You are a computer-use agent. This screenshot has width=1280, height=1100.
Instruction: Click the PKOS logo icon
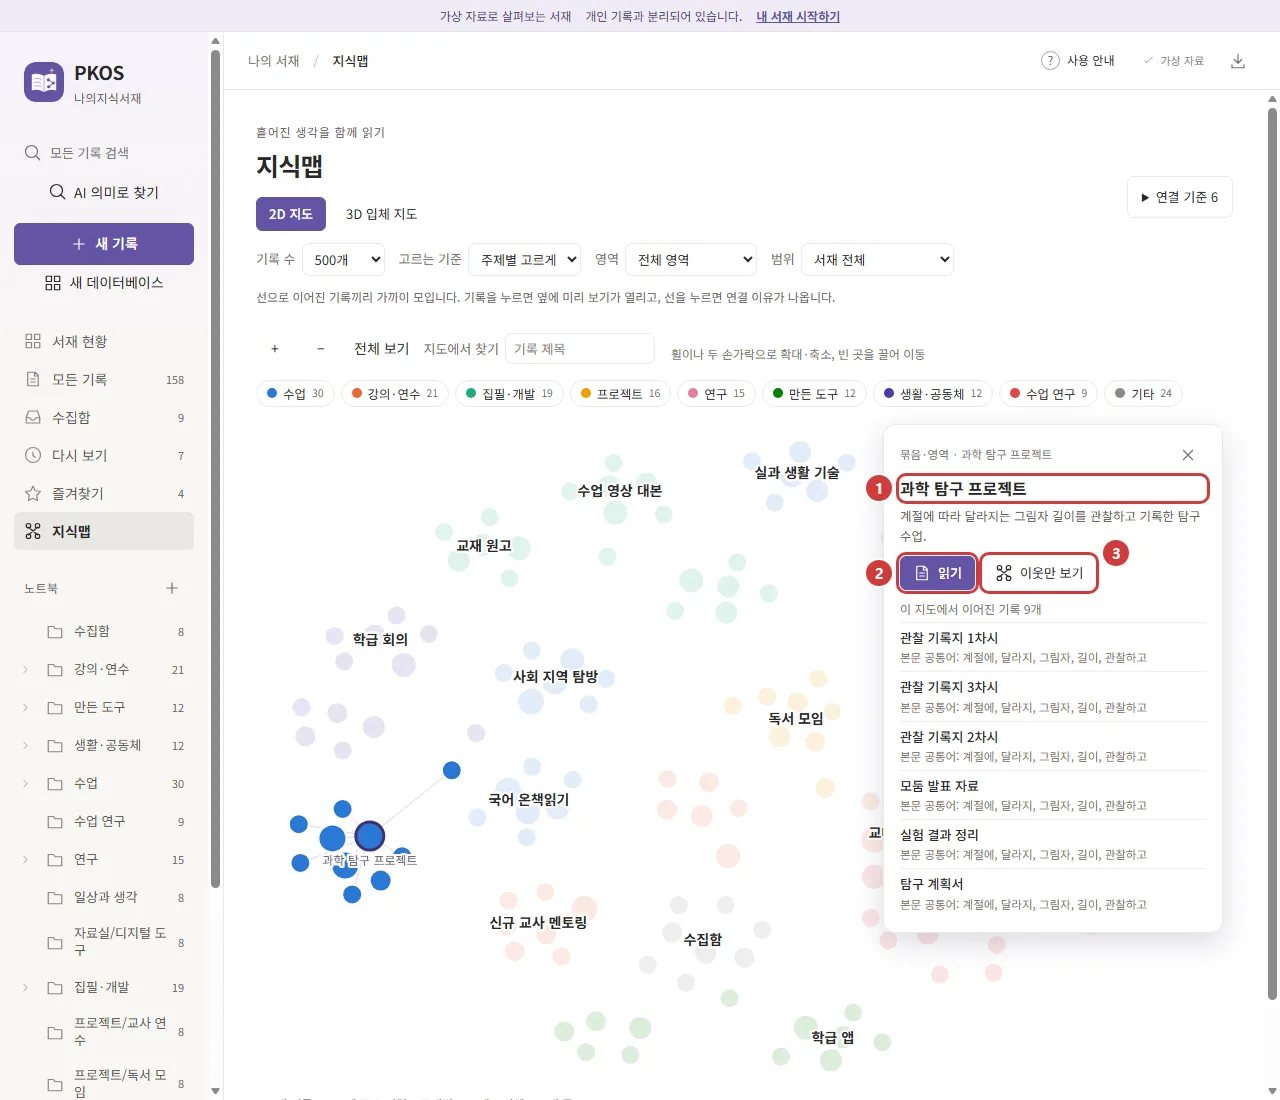click(x=44, y=83)
